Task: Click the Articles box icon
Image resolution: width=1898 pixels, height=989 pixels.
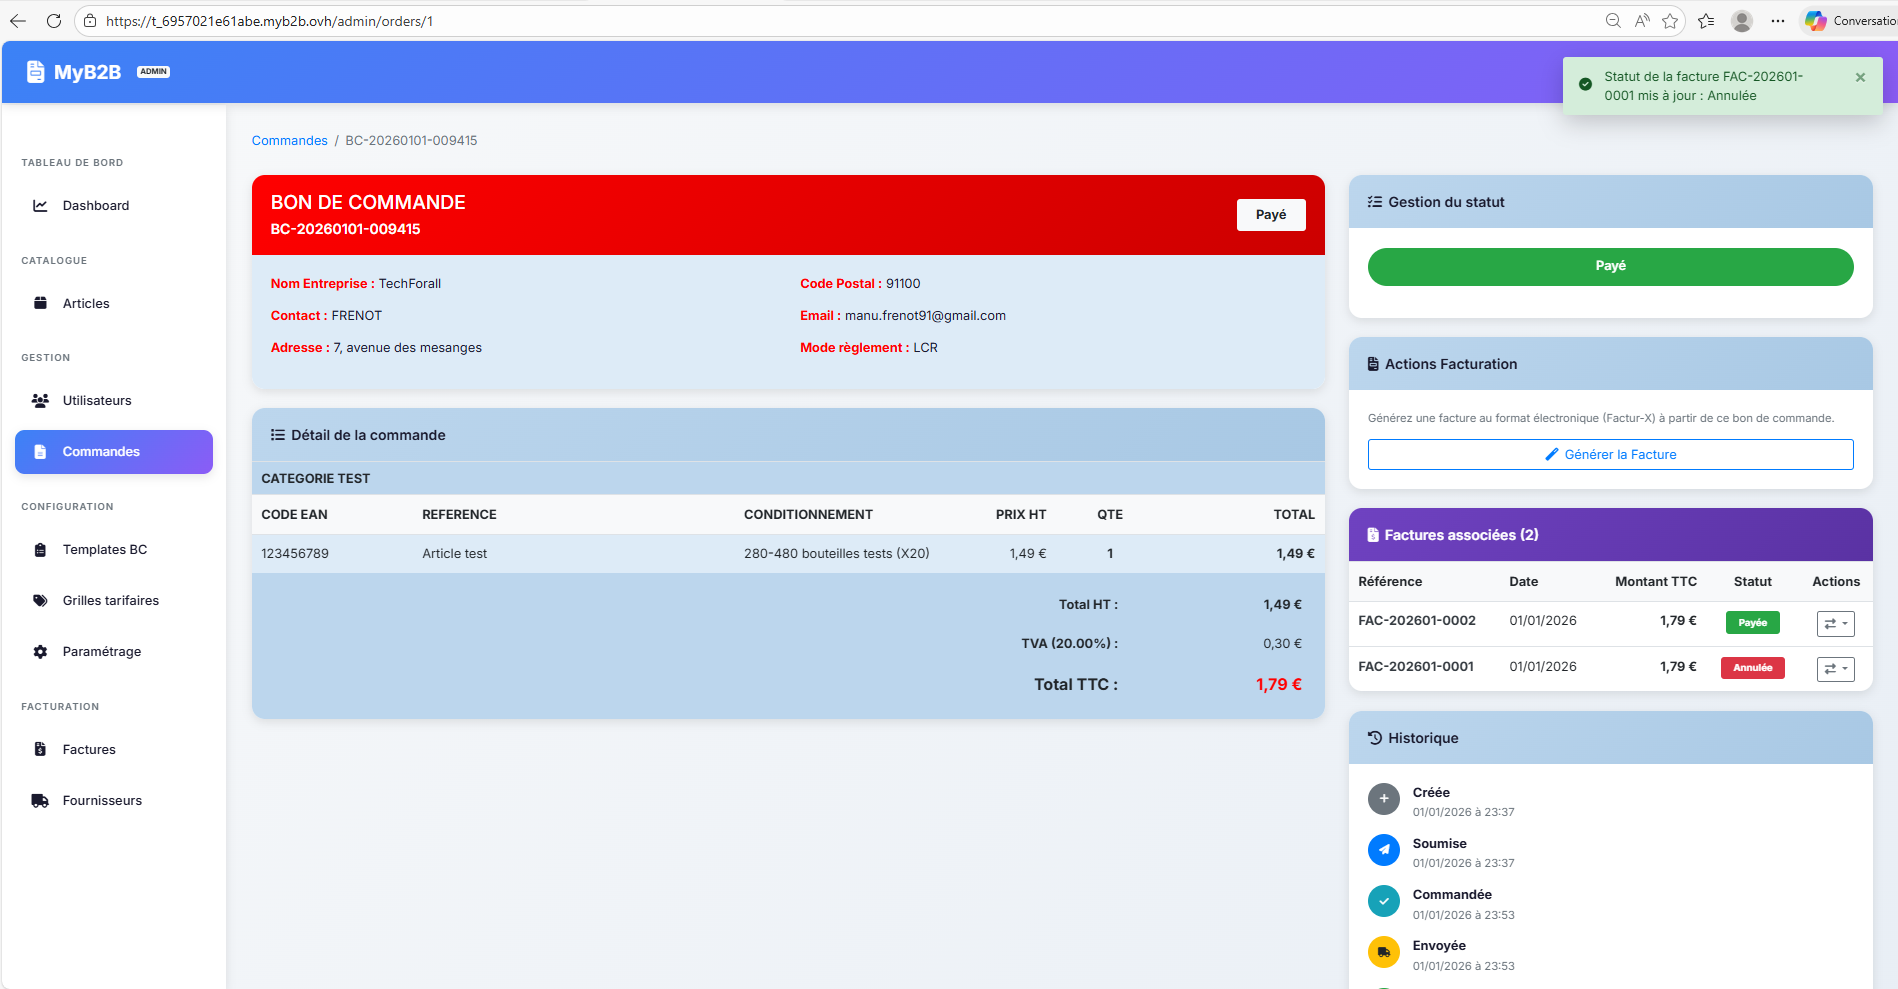Action: 40,303
